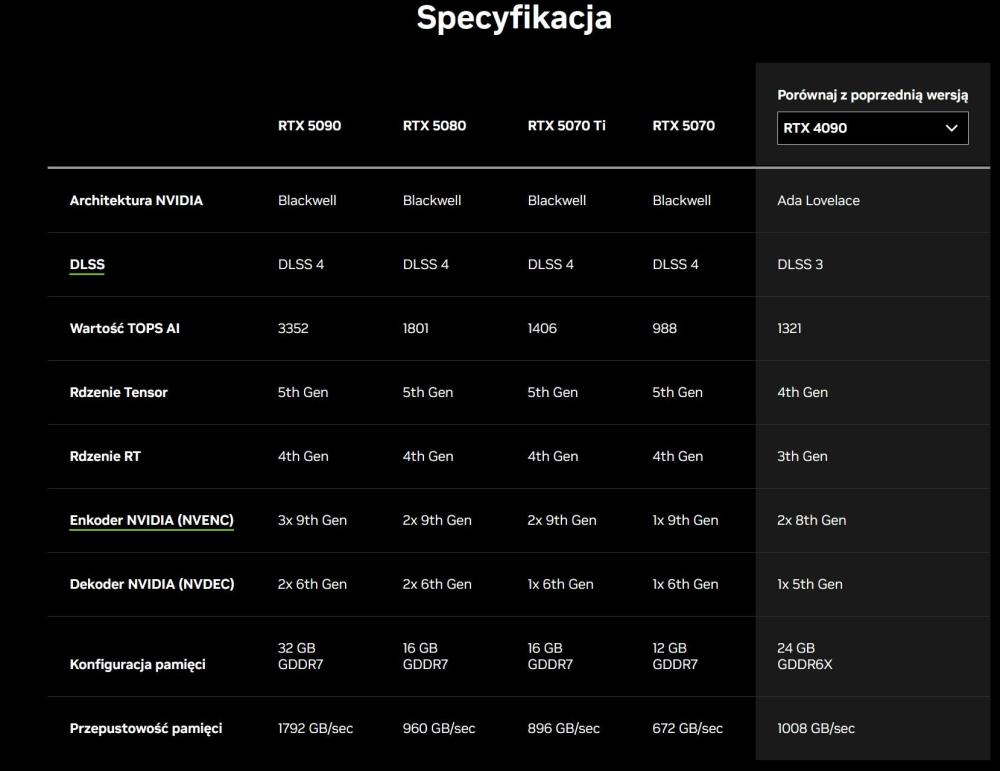Select the RTX 5090 column header
This screenshot has height=771, width=1000.
click(309, 126)
